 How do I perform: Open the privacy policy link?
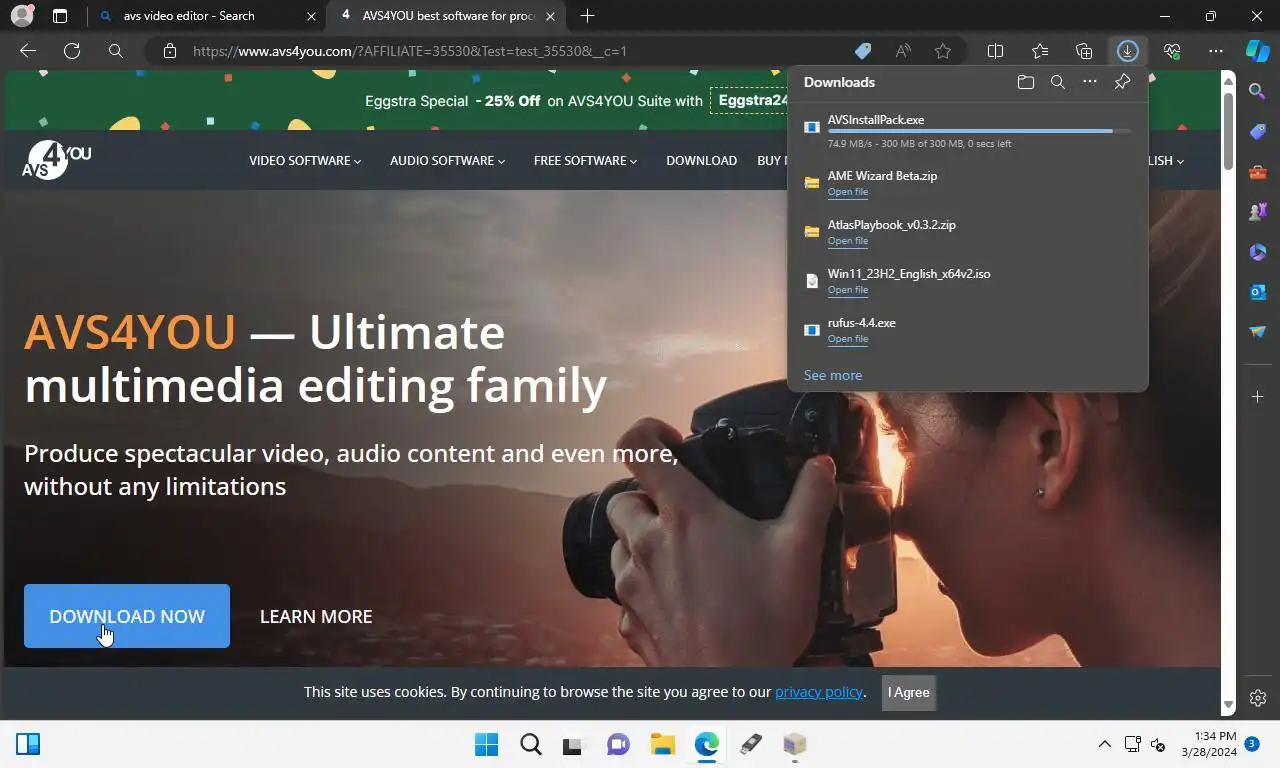click(x=818, y=692)
